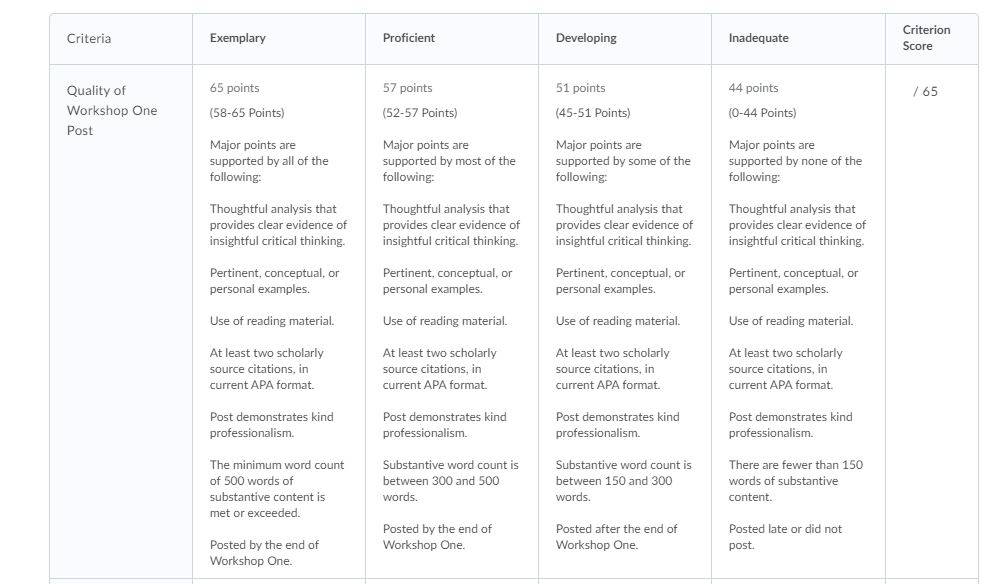Viewport: 997px width, 584px height.
Task: Click the (0-44 Points) range text
Action: pos(762,113)
